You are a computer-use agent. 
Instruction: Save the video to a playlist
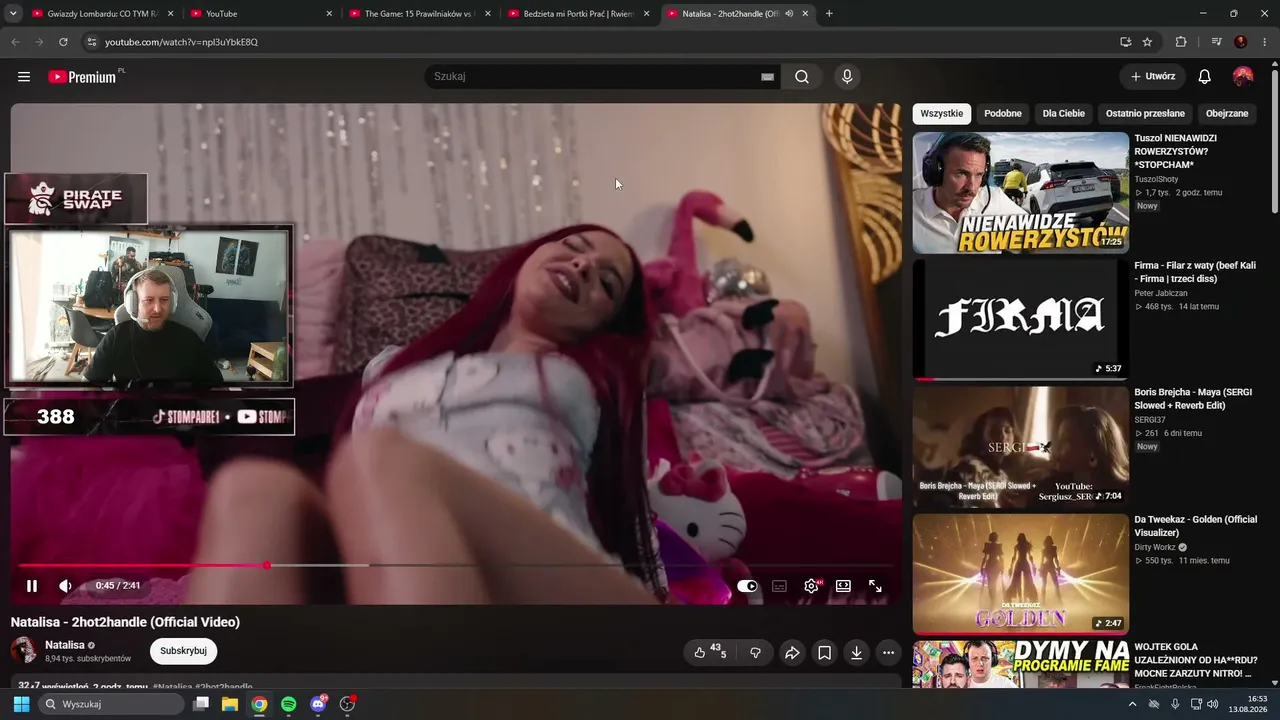point(824,652)
